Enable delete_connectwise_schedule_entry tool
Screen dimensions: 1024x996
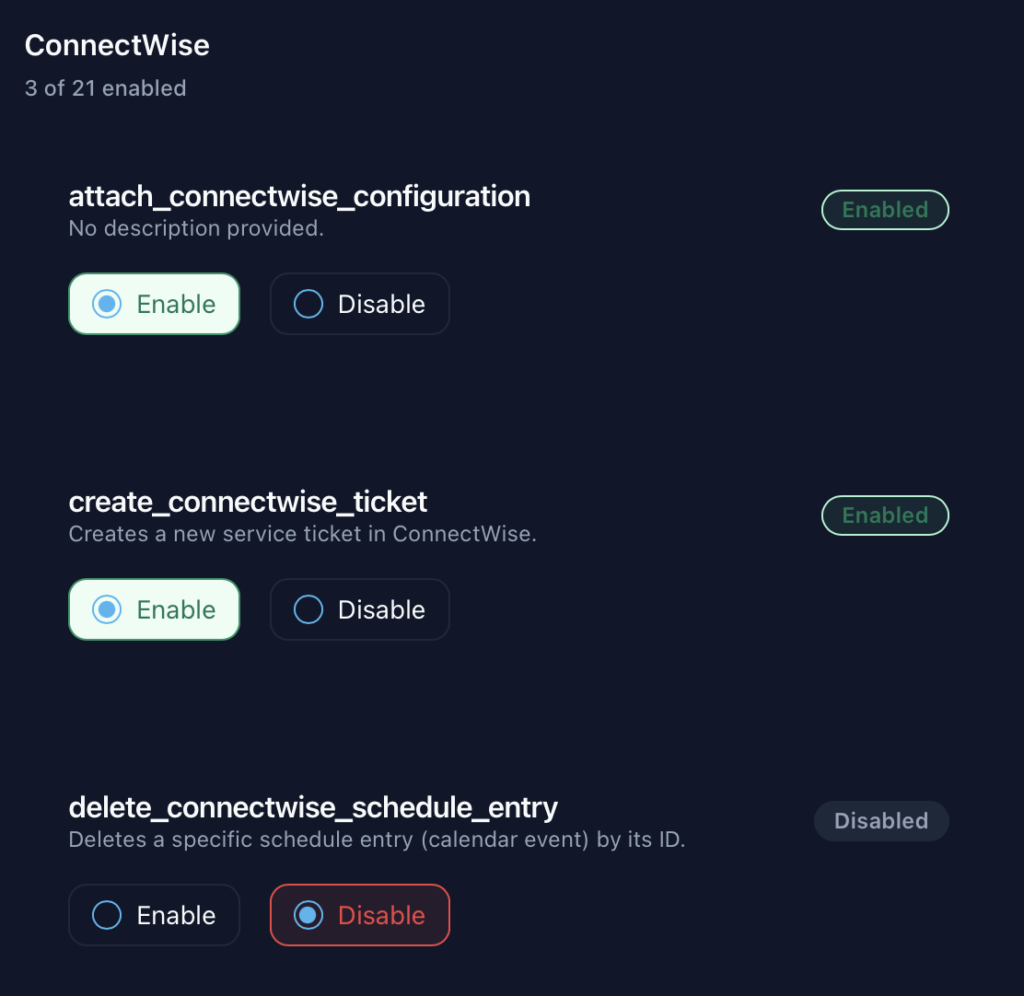[x=154, y=915]
